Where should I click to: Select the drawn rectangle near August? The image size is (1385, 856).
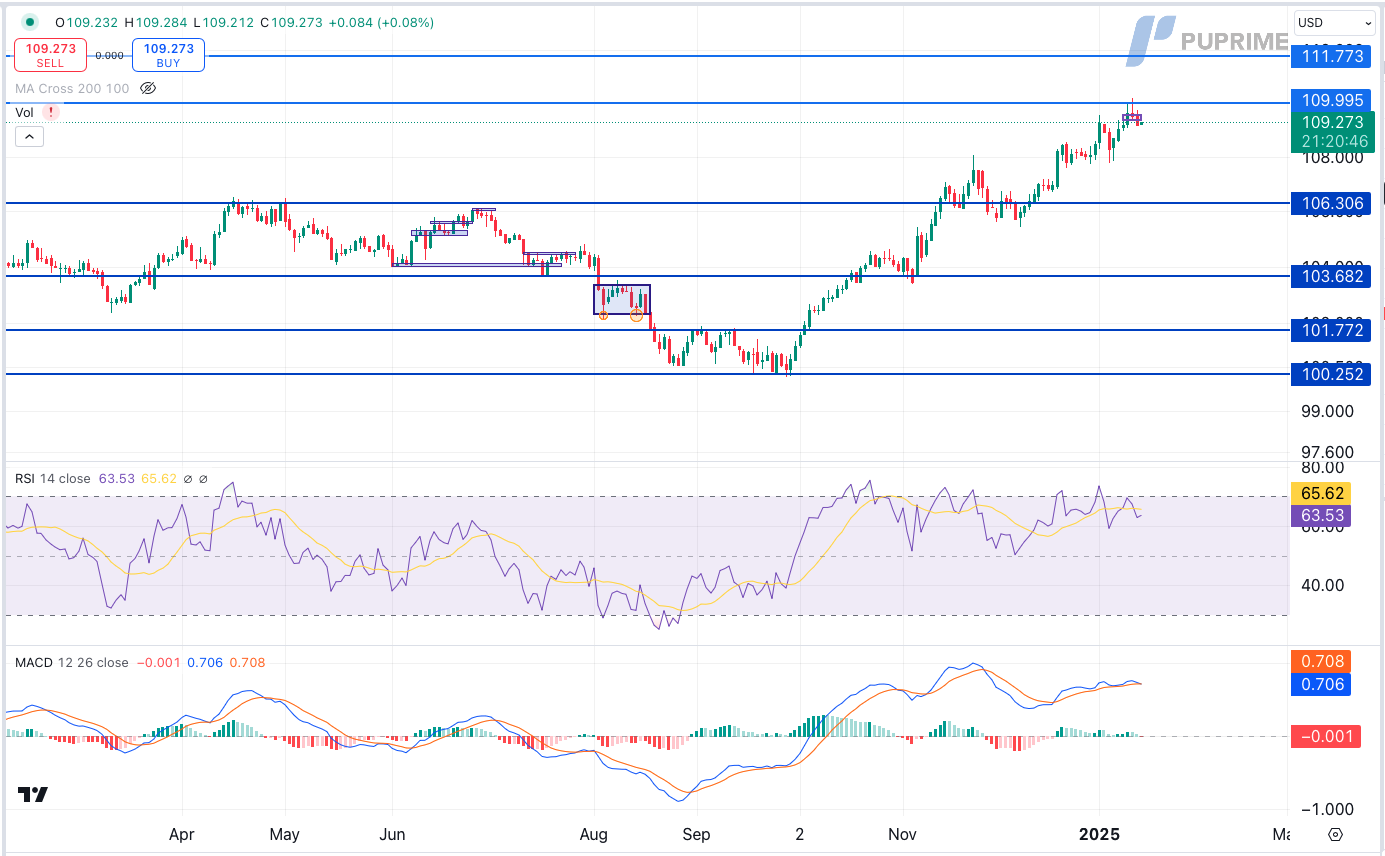point(622,300)
